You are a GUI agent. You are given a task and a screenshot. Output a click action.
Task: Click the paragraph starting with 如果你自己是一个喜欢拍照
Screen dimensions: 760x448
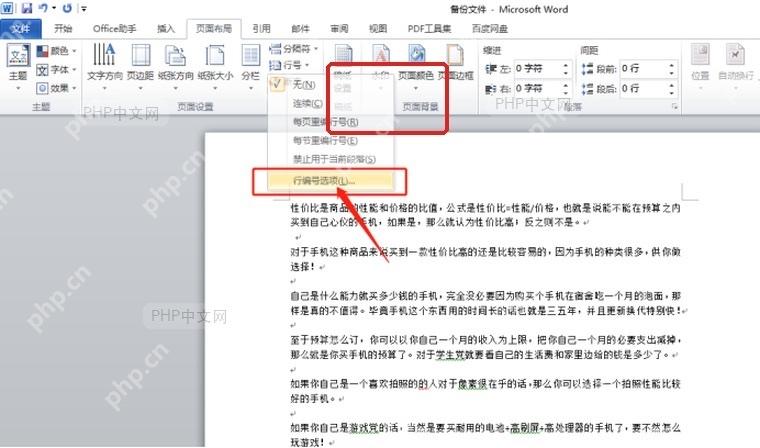(x=486, y=391)
